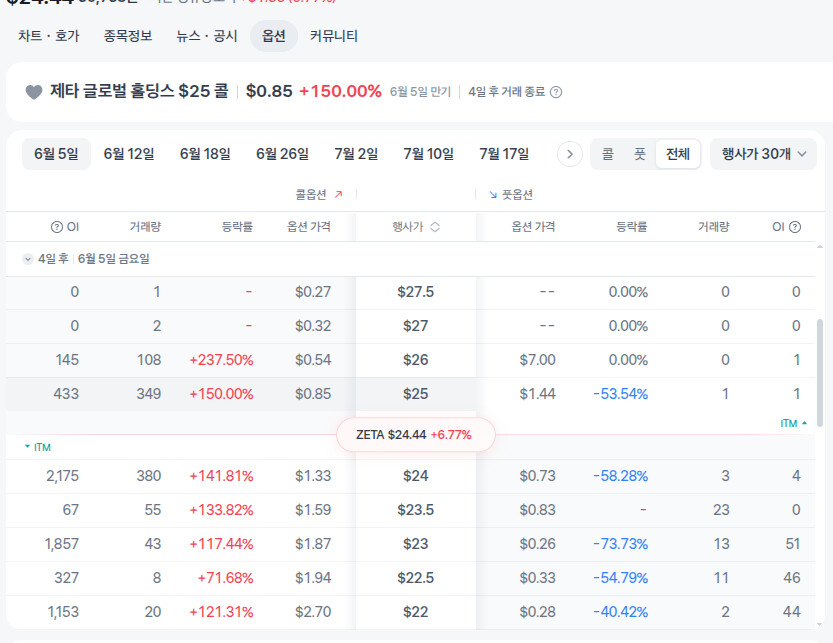833x643 pixels.
Task: Click the $24 strike price cell
Action: point(415,476)
